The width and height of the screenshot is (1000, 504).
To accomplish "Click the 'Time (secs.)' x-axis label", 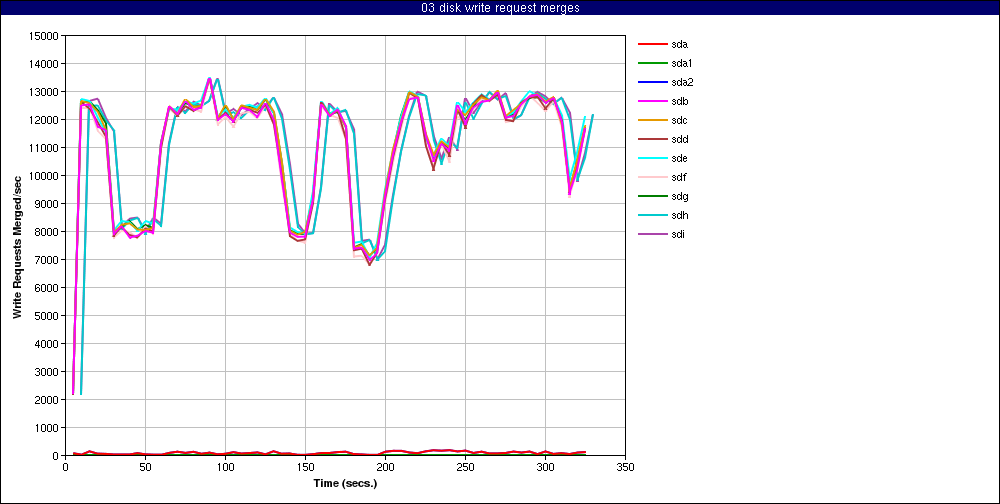I will [x=346, y=484].
